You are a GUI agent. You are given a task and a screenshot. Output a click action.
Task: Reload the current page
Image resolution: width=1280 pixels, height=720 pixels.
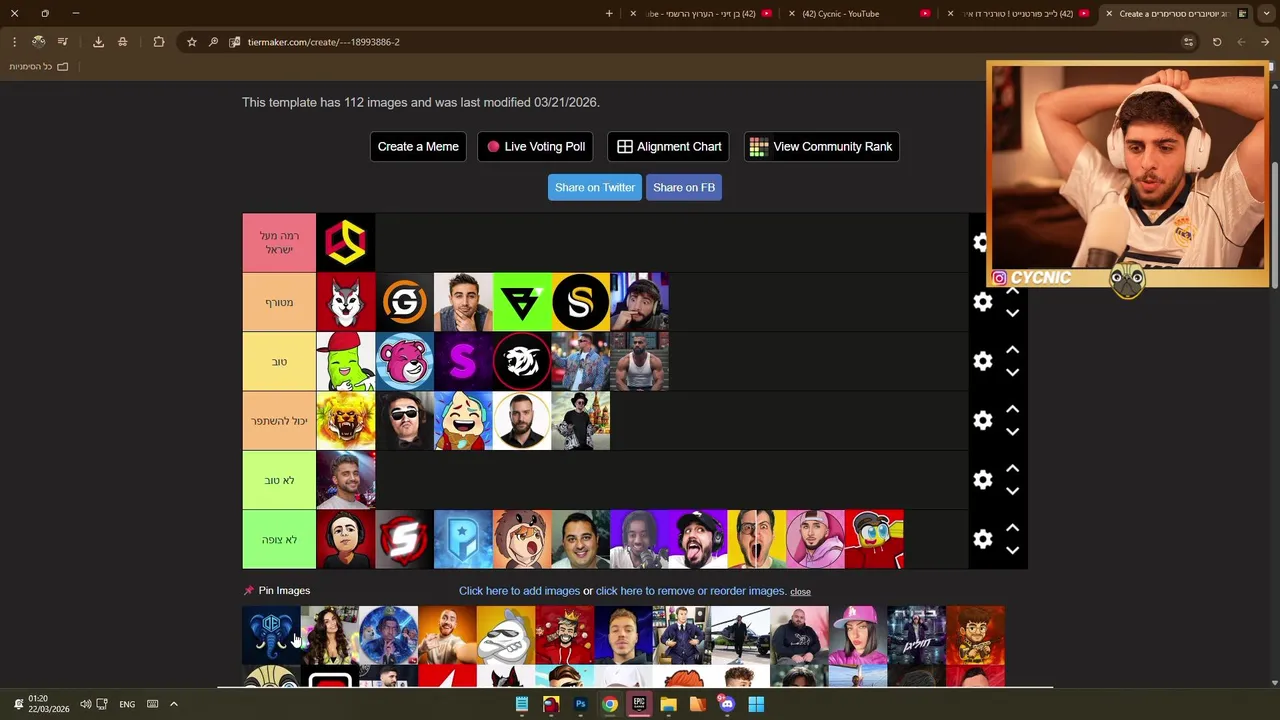(1217, 42)
